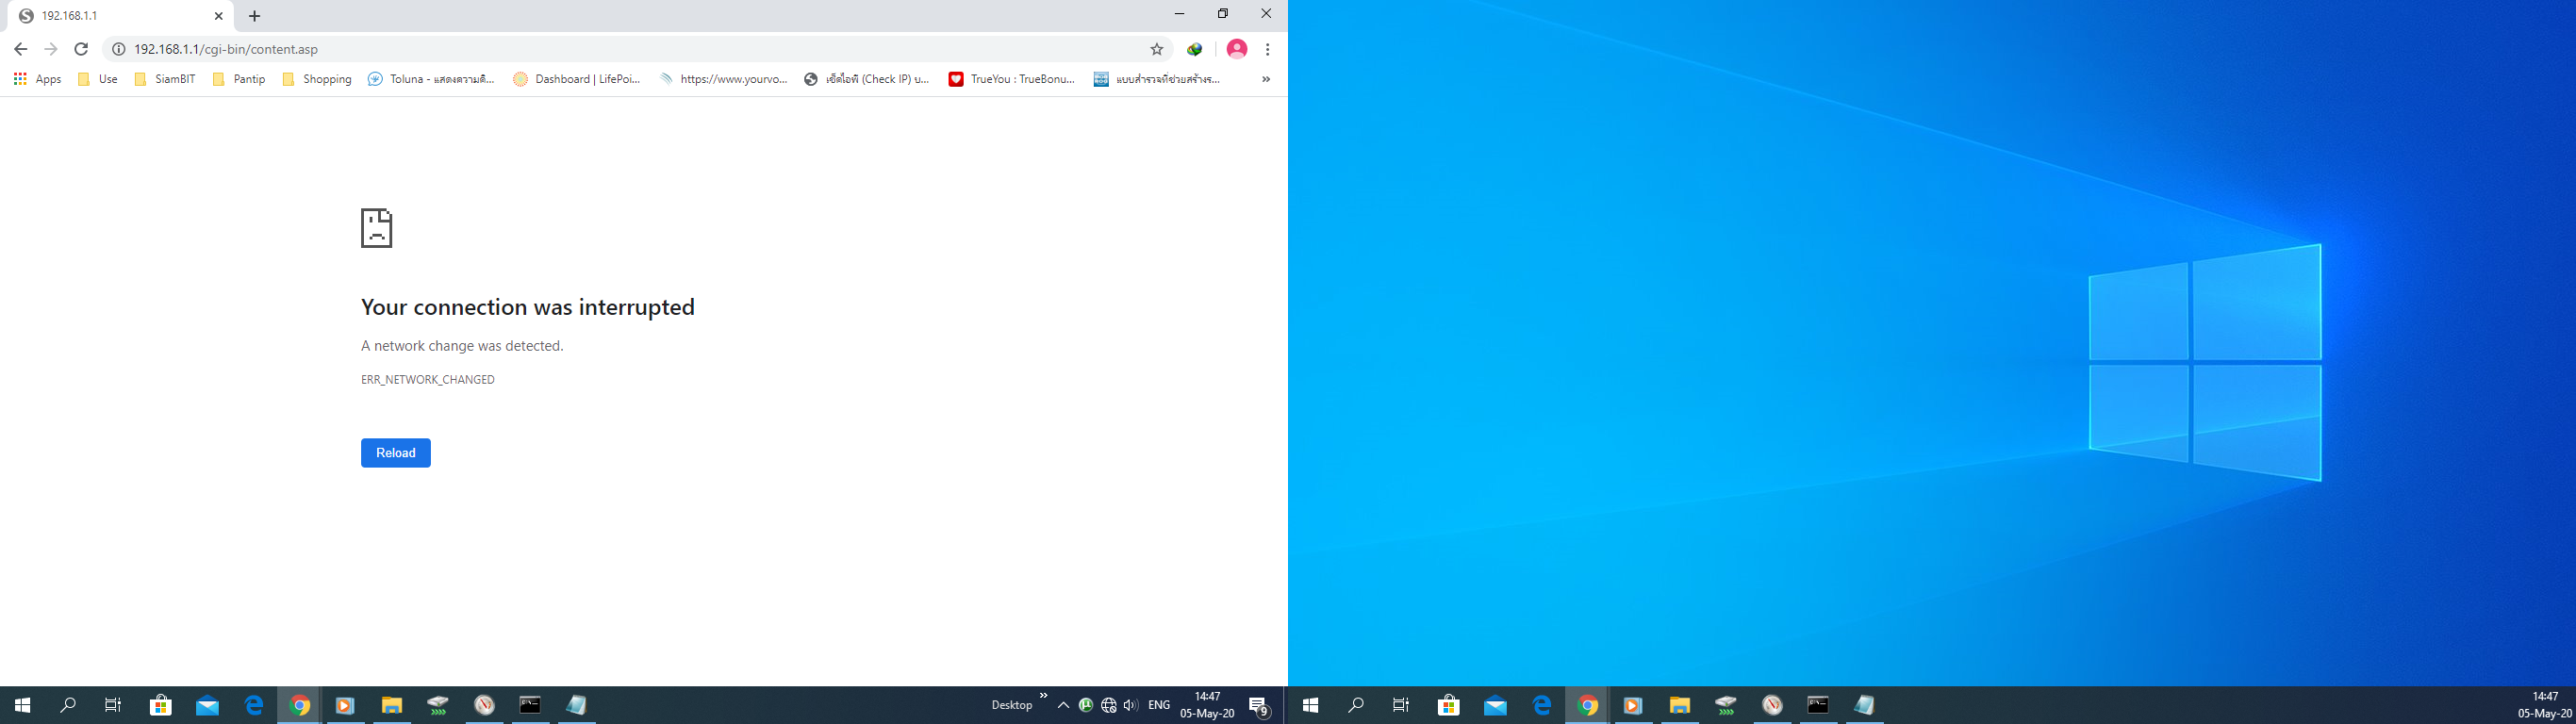Image resolution: width=2576 pixels, height=724 pixels.
Task: Open Chrome's three-dot menu
Action: (x=1267, y=49)
